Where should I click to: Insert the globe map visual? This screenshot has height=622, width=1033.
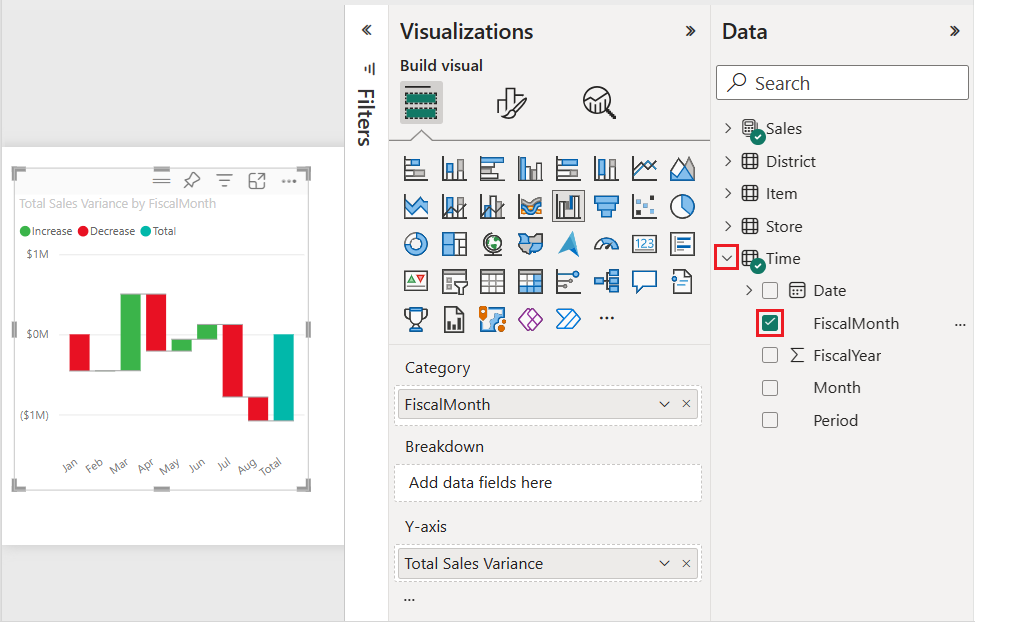point(492,243)
